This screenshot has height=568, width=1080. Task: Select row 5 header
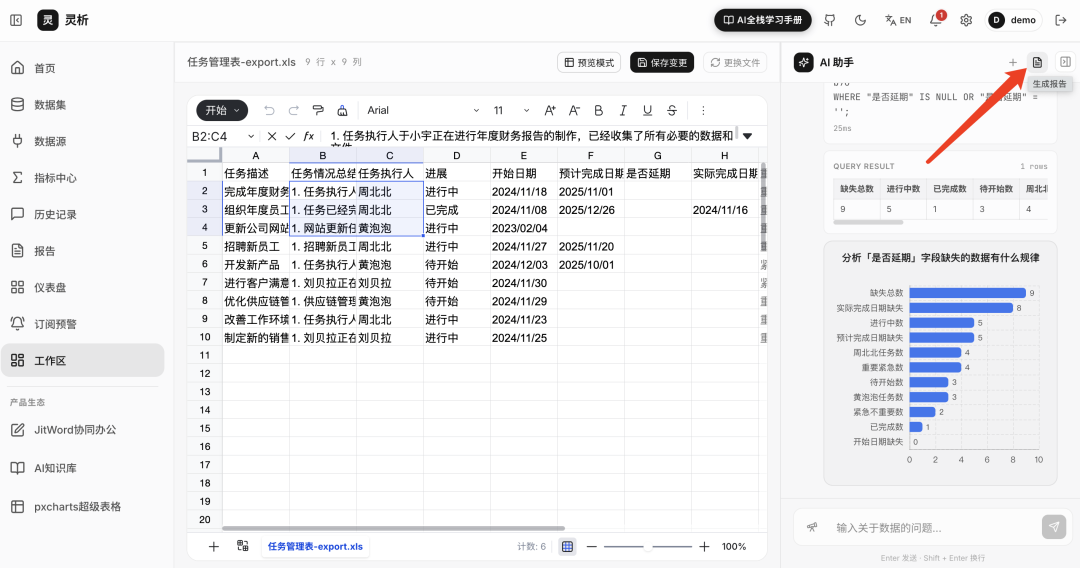[x=205, y=246]
